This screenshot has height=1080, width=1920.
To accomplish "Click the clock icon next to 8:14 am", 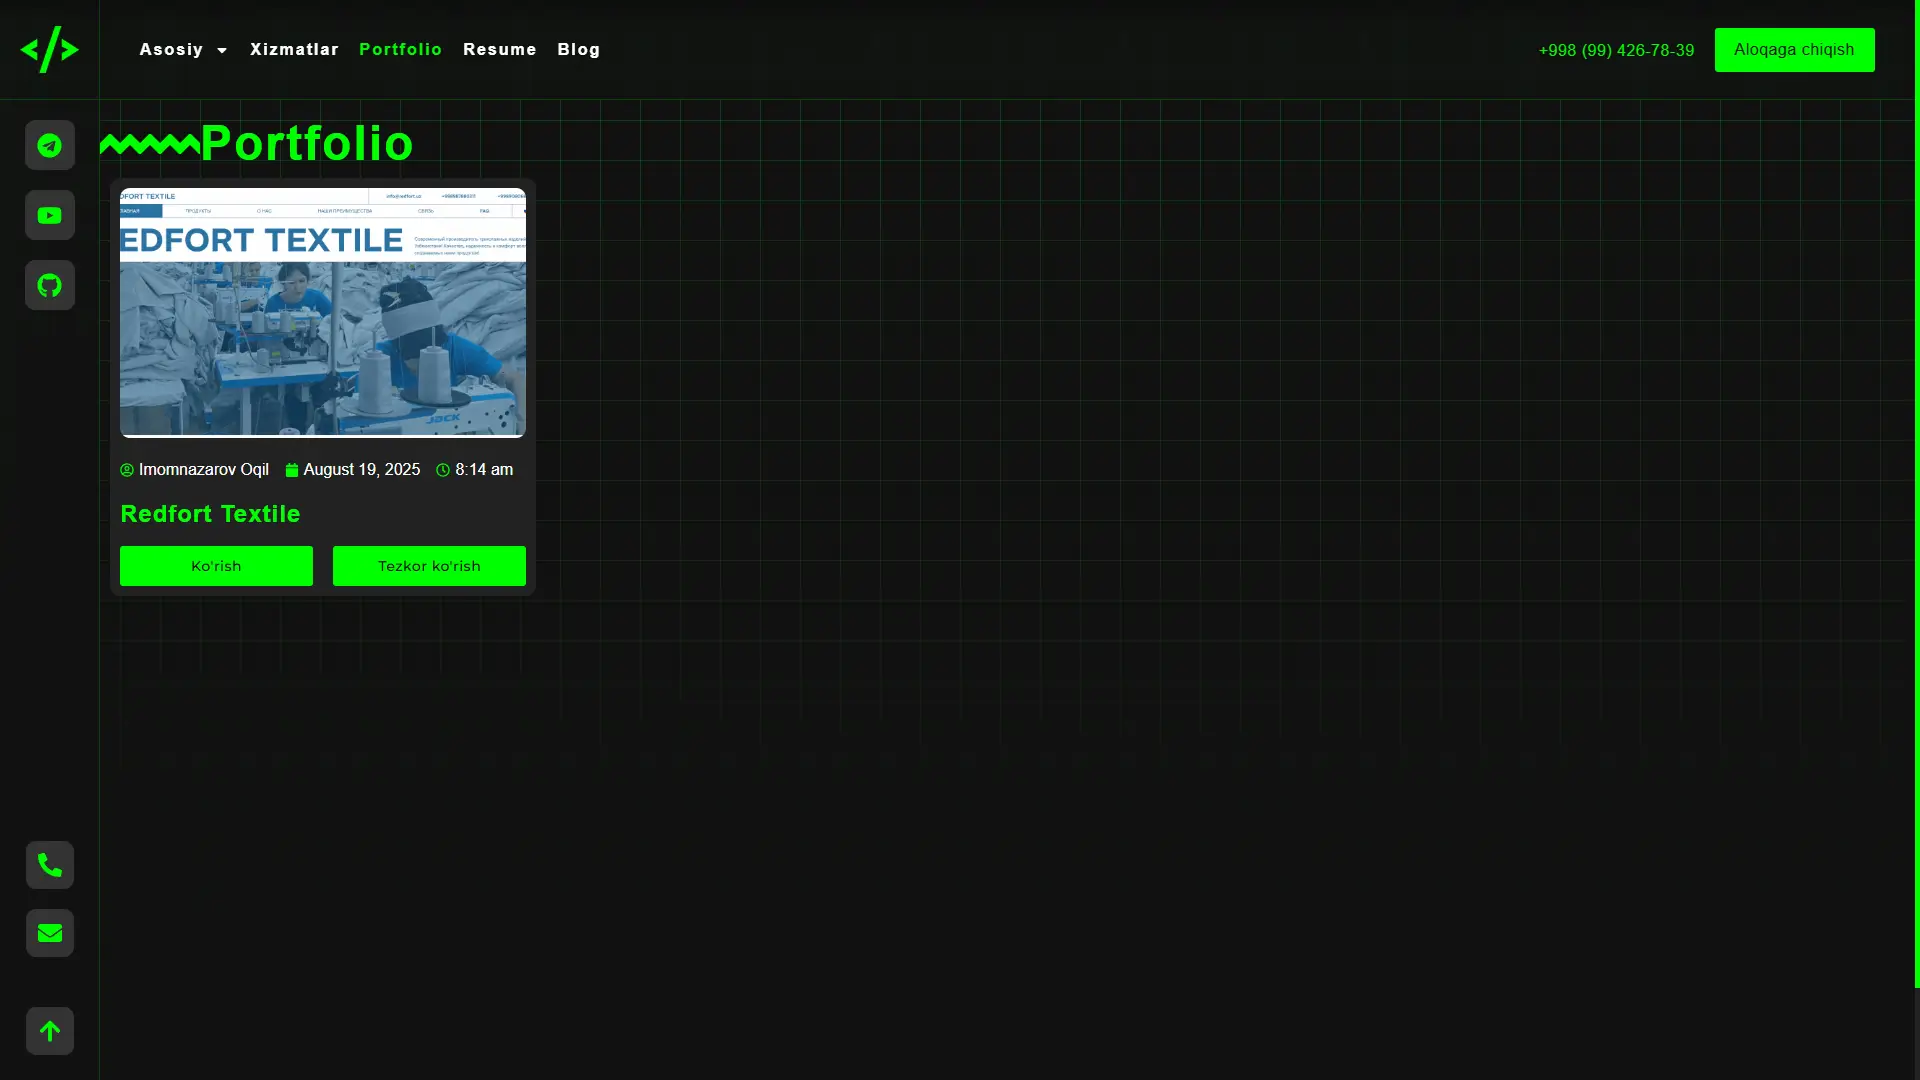I will [442, 469].
